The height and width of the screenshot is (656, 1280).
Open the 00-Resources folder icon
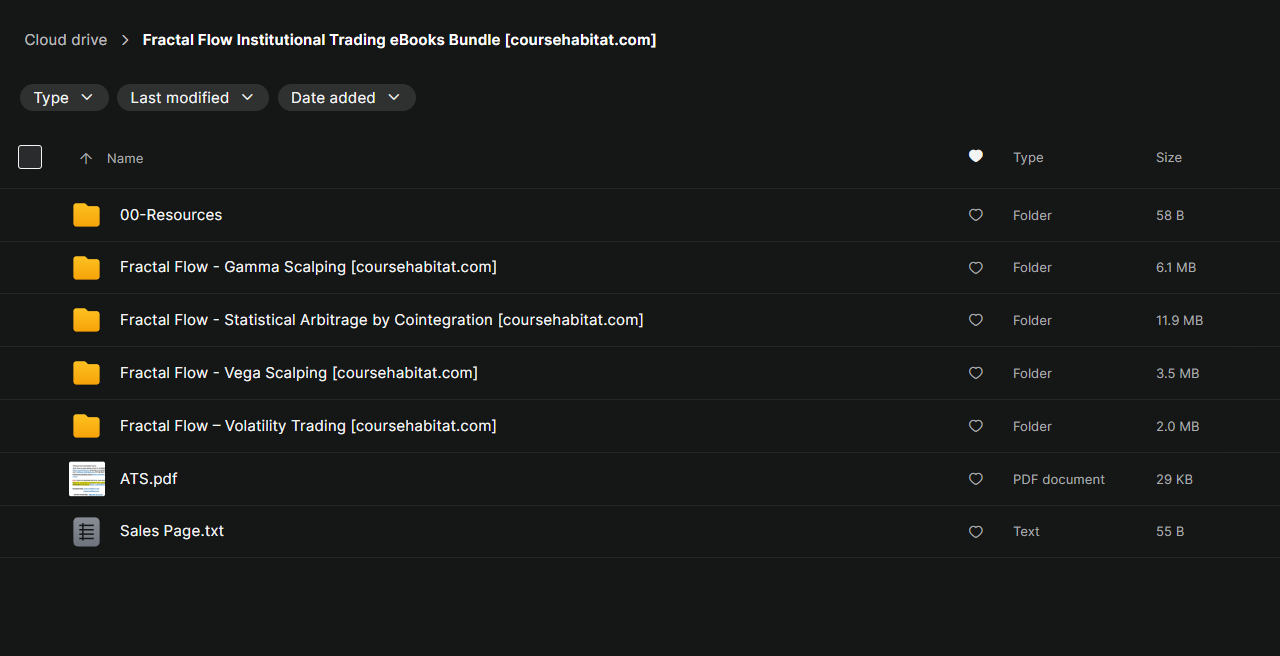tap(86, 215)
